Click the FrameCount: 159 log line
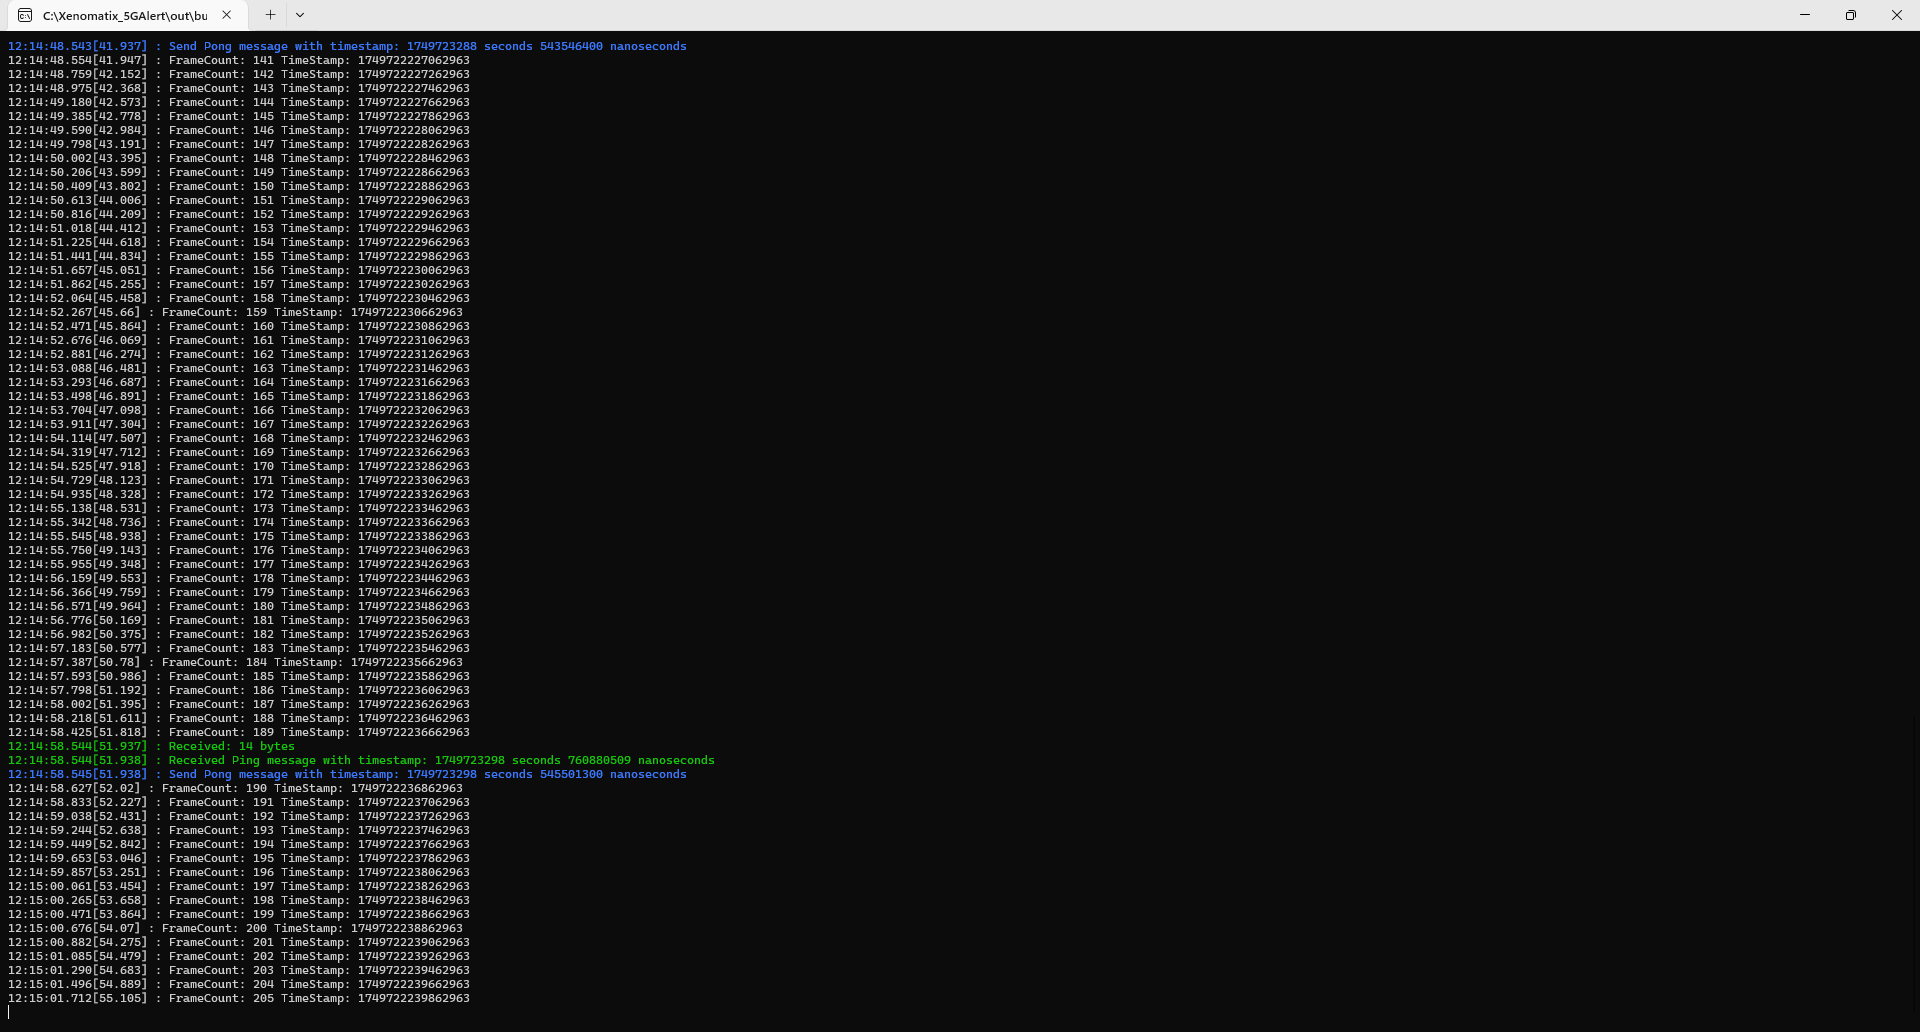Viewport: 1920px width, 1032px height. (311, 312)
